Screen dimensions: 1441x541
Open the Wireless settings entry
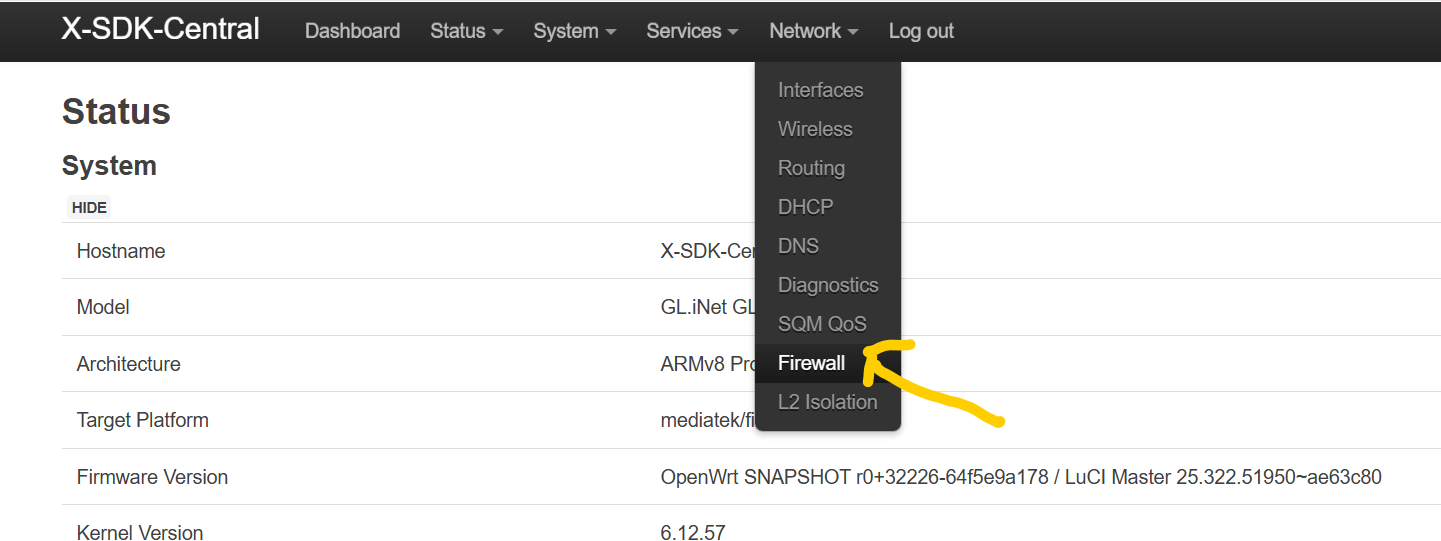tap(815, 129)
